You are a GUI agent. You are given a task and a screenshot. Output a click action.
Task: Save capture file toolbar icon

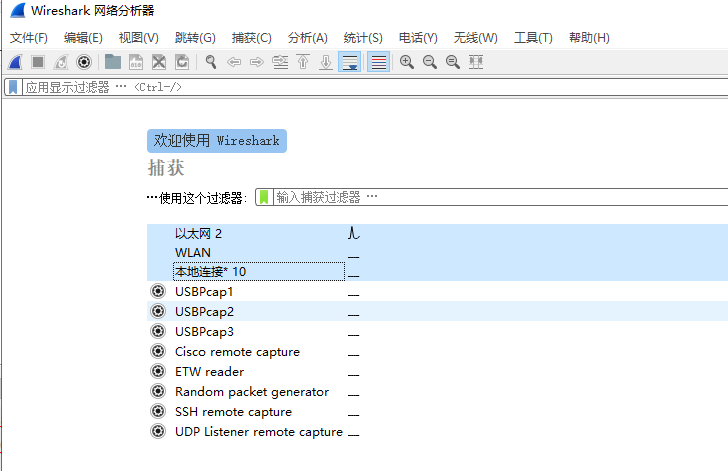click(136, 62)
